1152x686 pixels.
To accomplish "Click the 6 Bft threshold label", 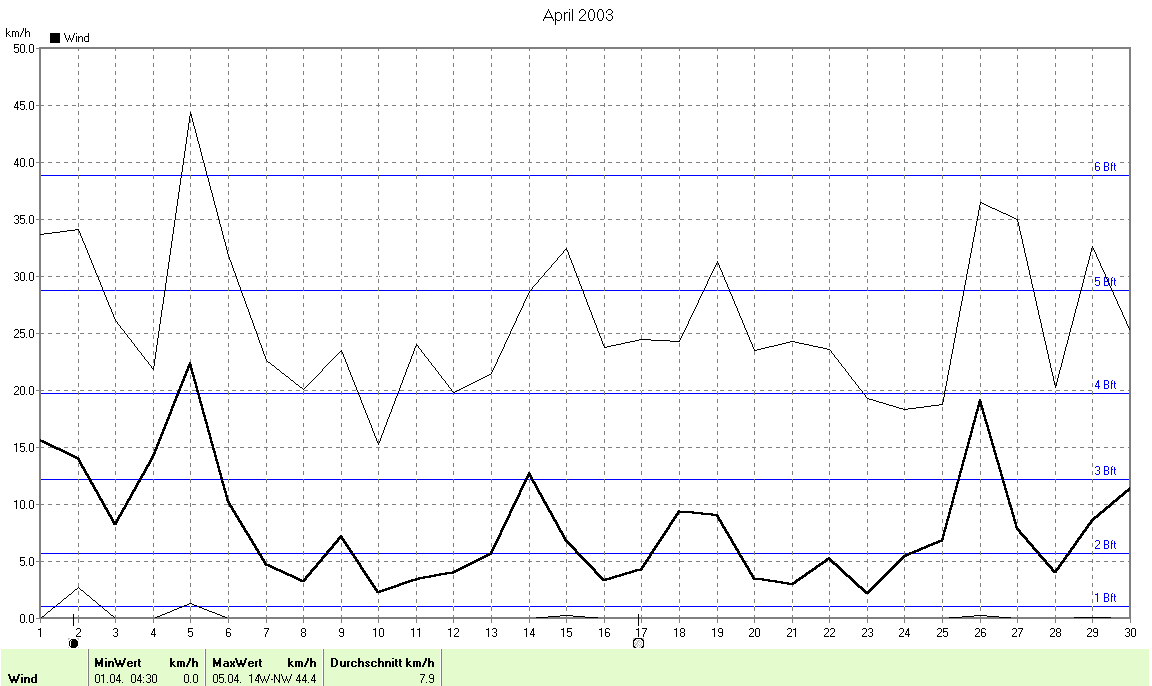I will [1104, 167].
